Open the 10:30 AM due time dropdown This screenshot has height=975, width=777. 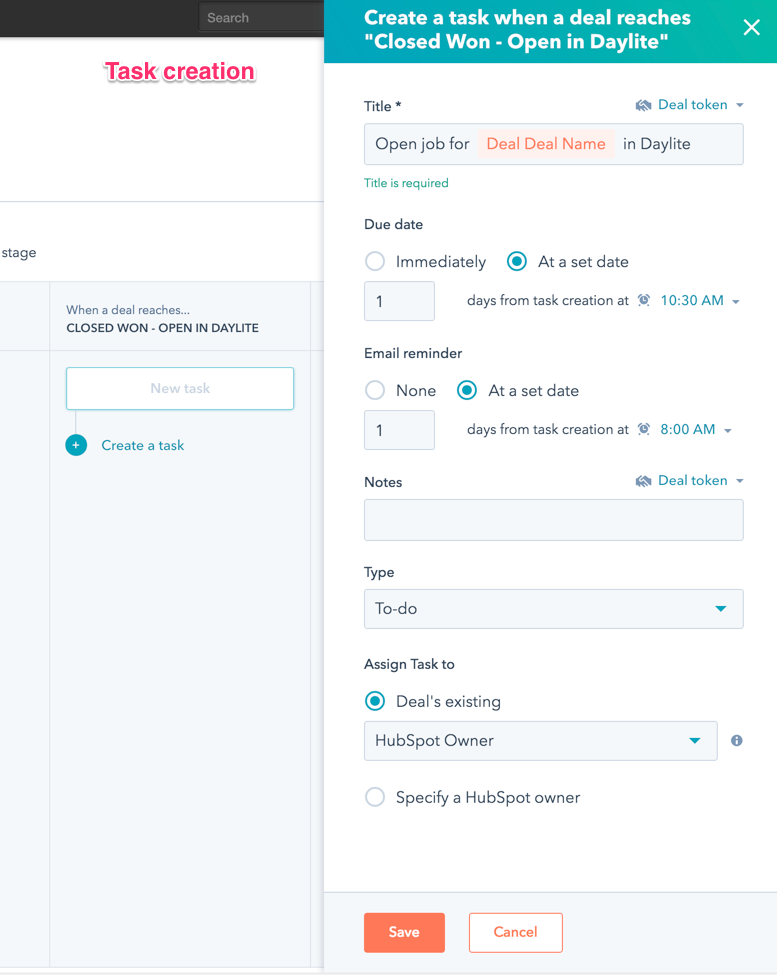click(699, 301)
